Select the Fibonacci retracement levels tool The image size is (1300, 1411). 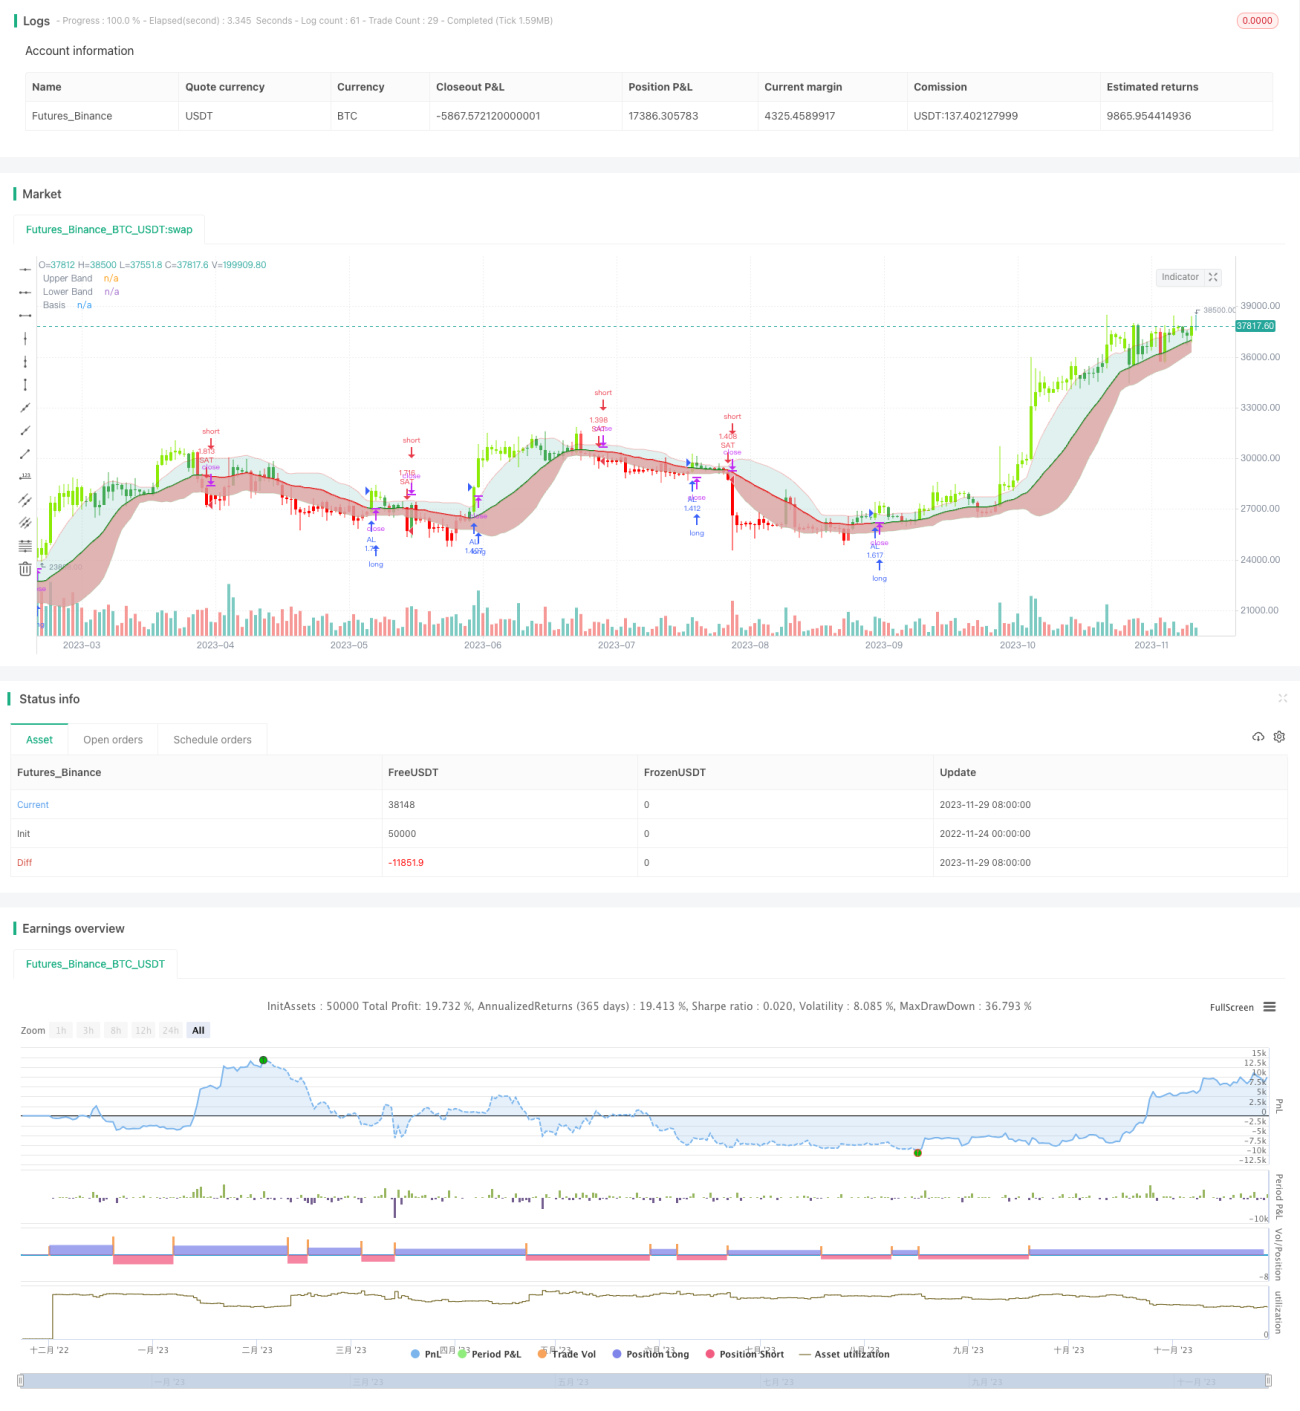[25, 546]
